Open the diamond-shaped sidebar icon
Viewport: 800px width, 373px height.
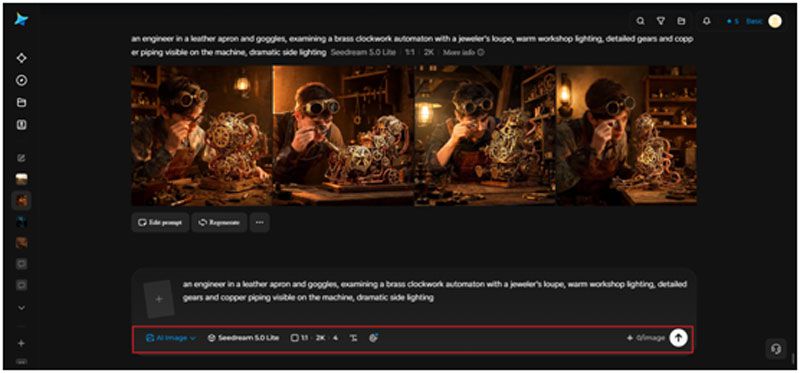coord(21,58)
